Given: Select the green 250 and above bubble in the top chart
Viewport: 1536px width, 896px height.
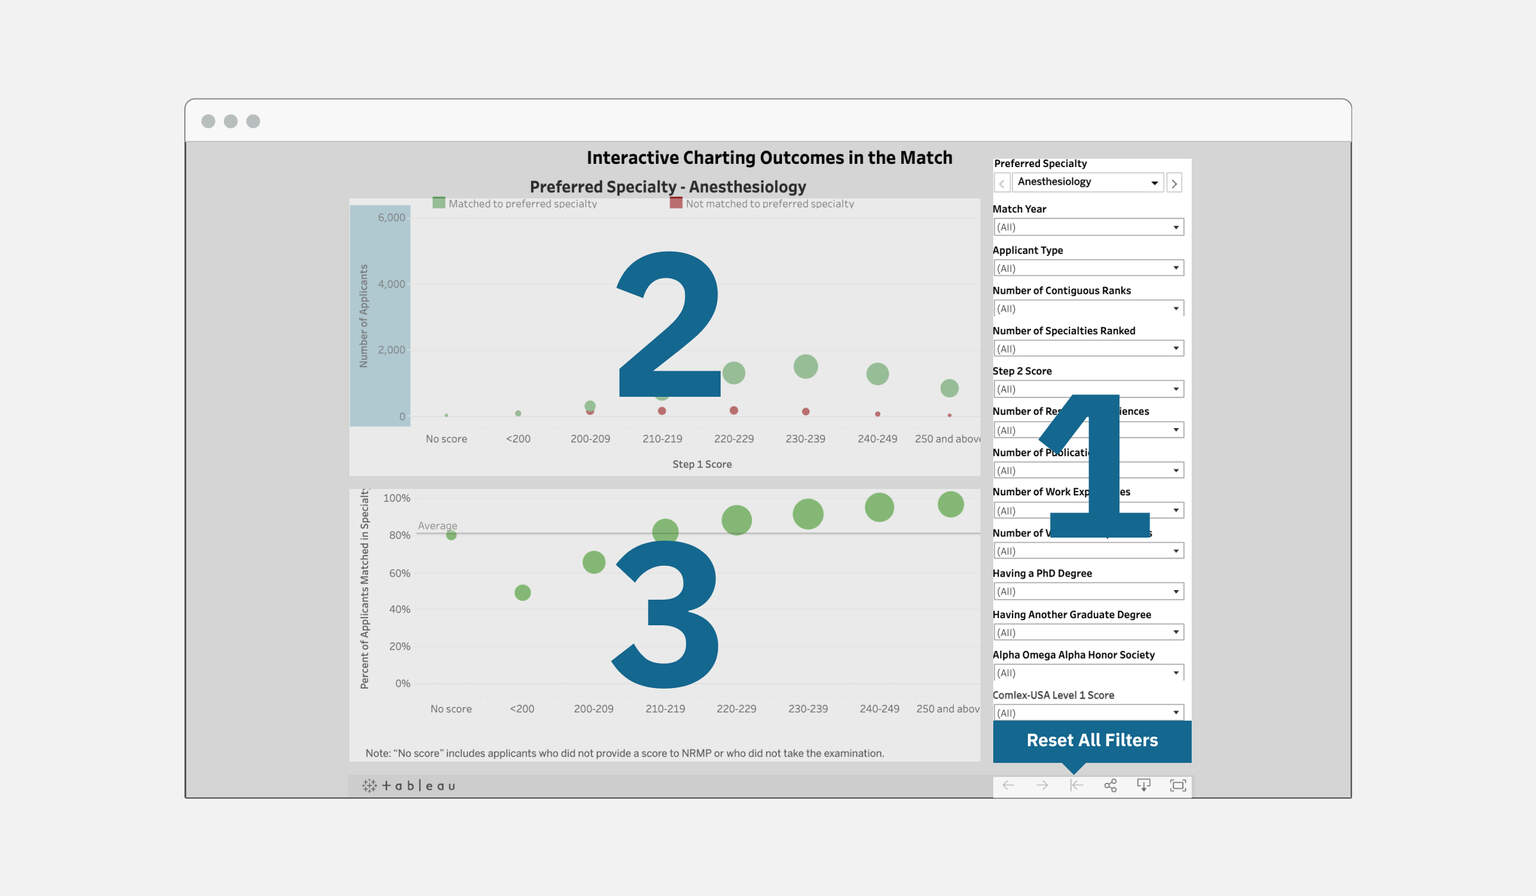Looking at the screenshot, I should (x=949, y=388).
